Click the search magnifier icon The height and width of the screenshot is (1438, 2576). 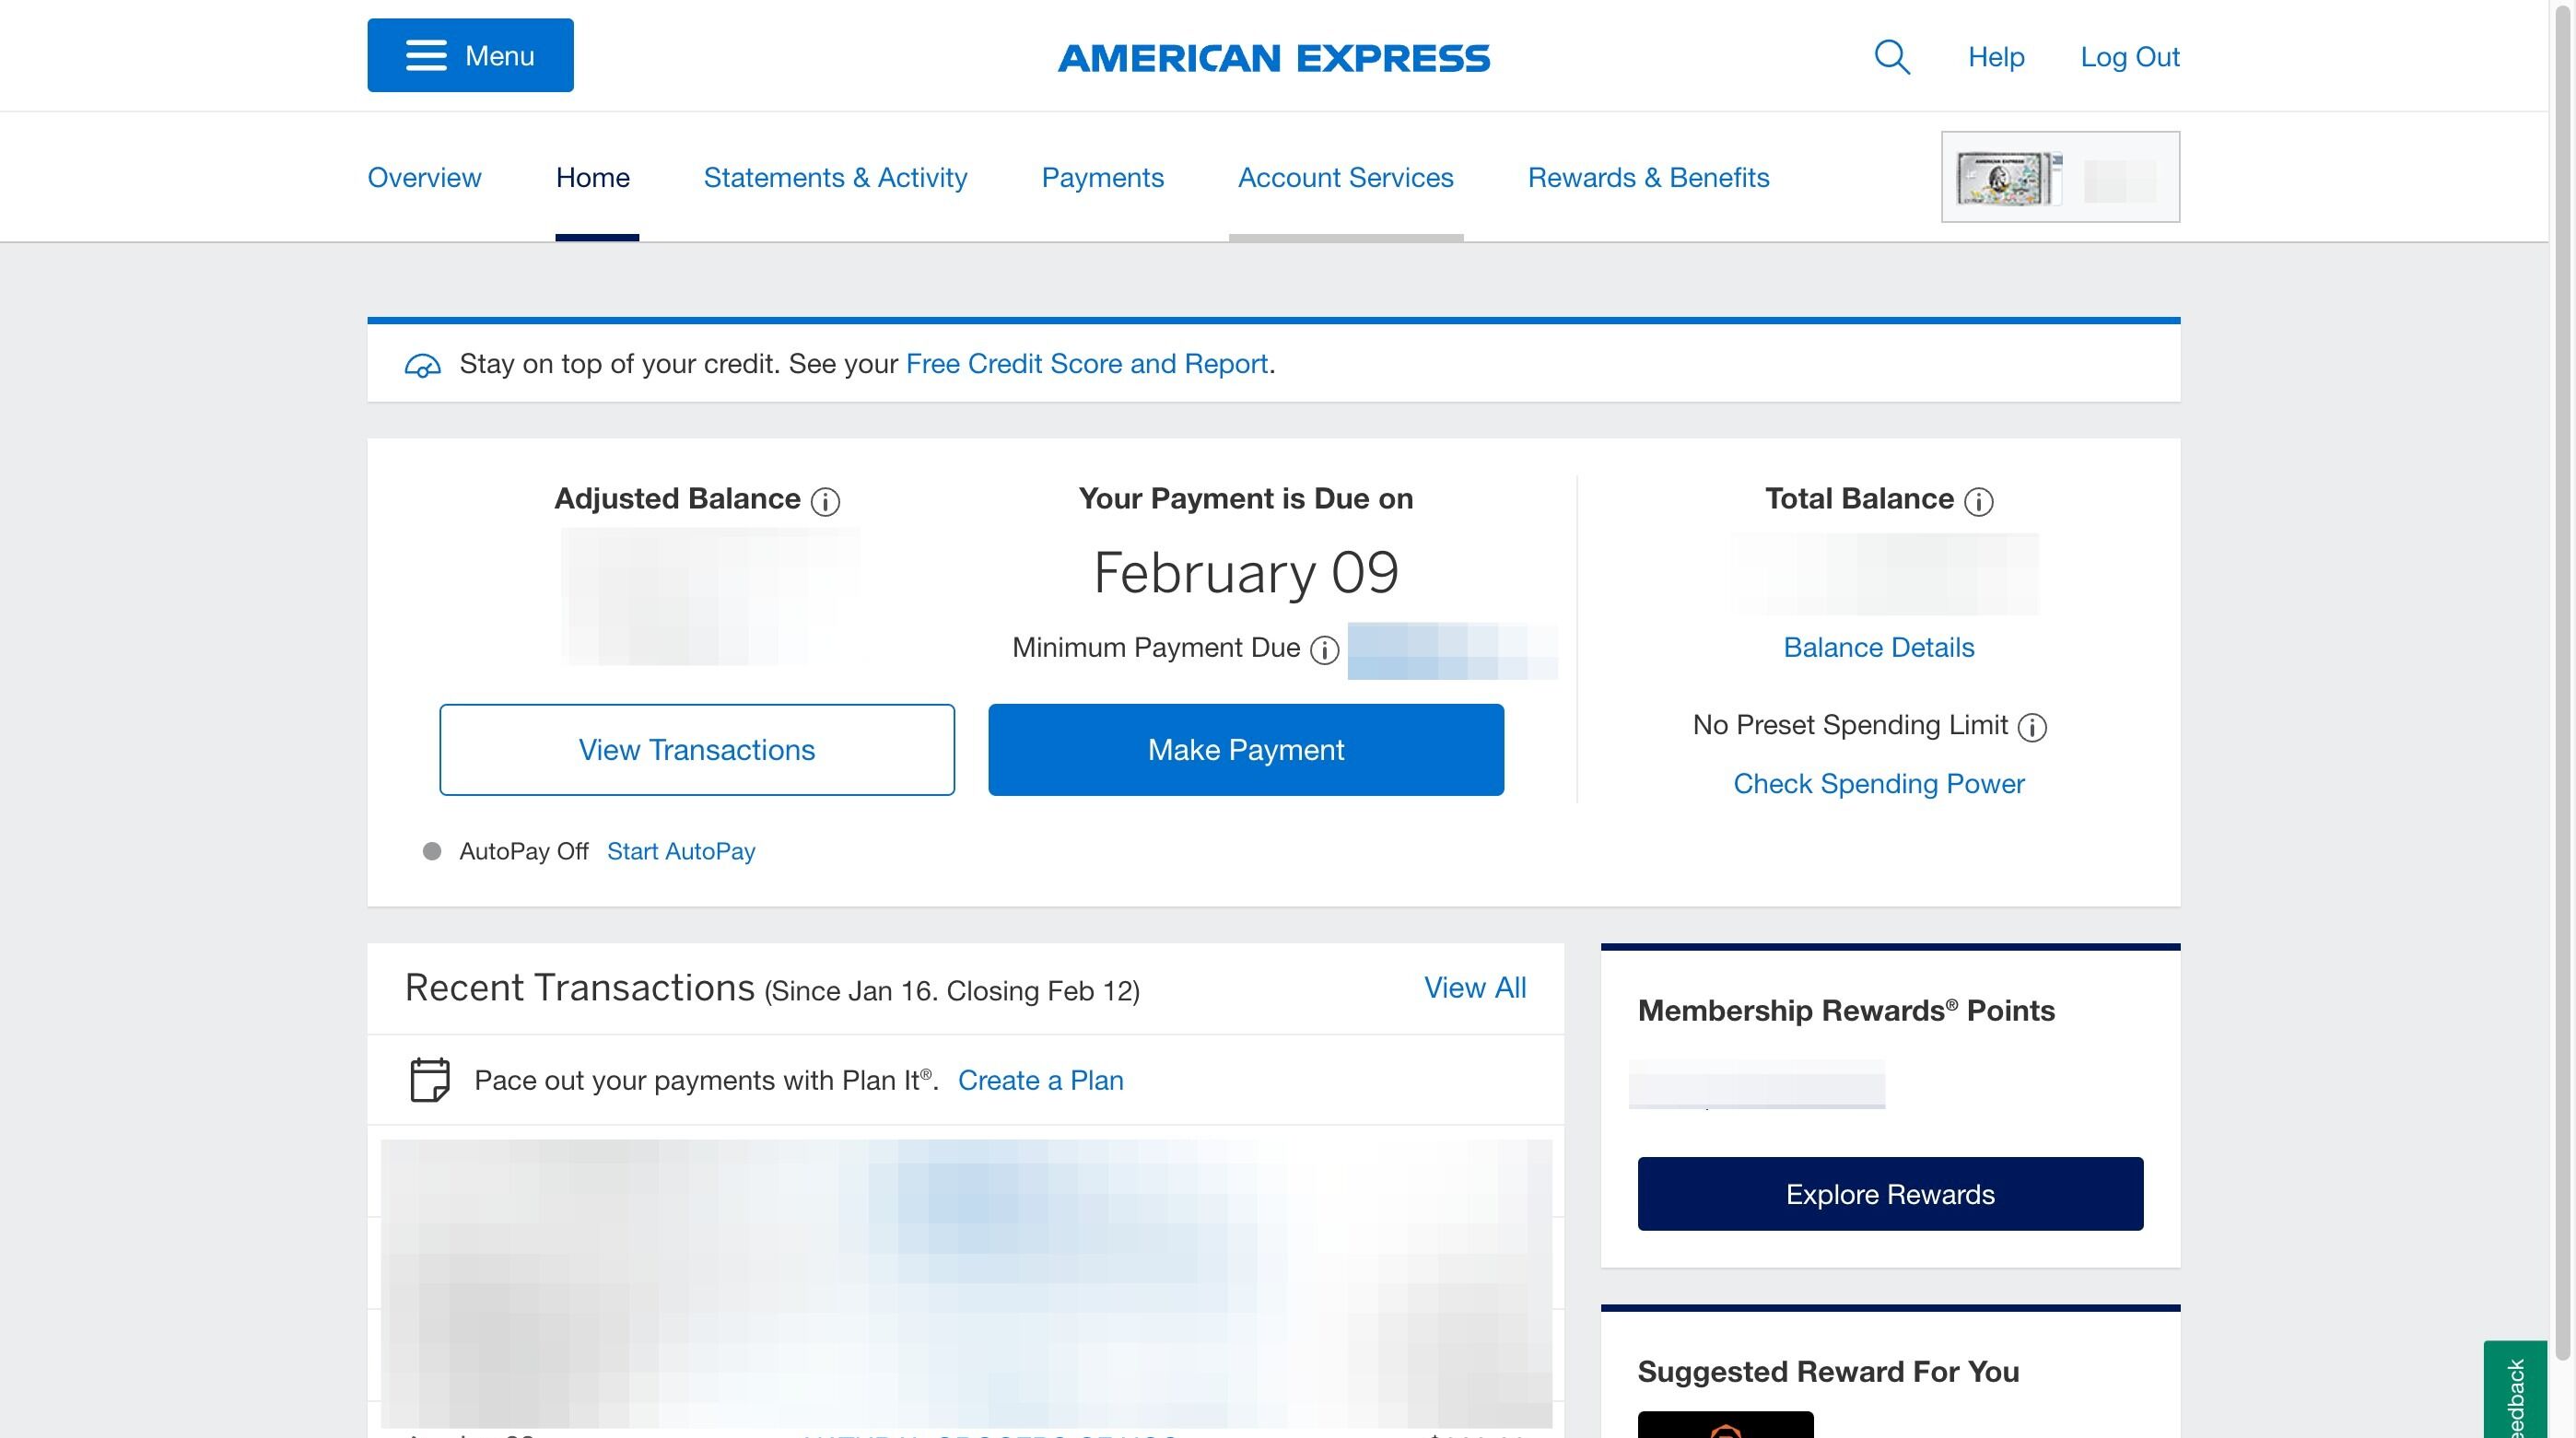(1891, 57)
